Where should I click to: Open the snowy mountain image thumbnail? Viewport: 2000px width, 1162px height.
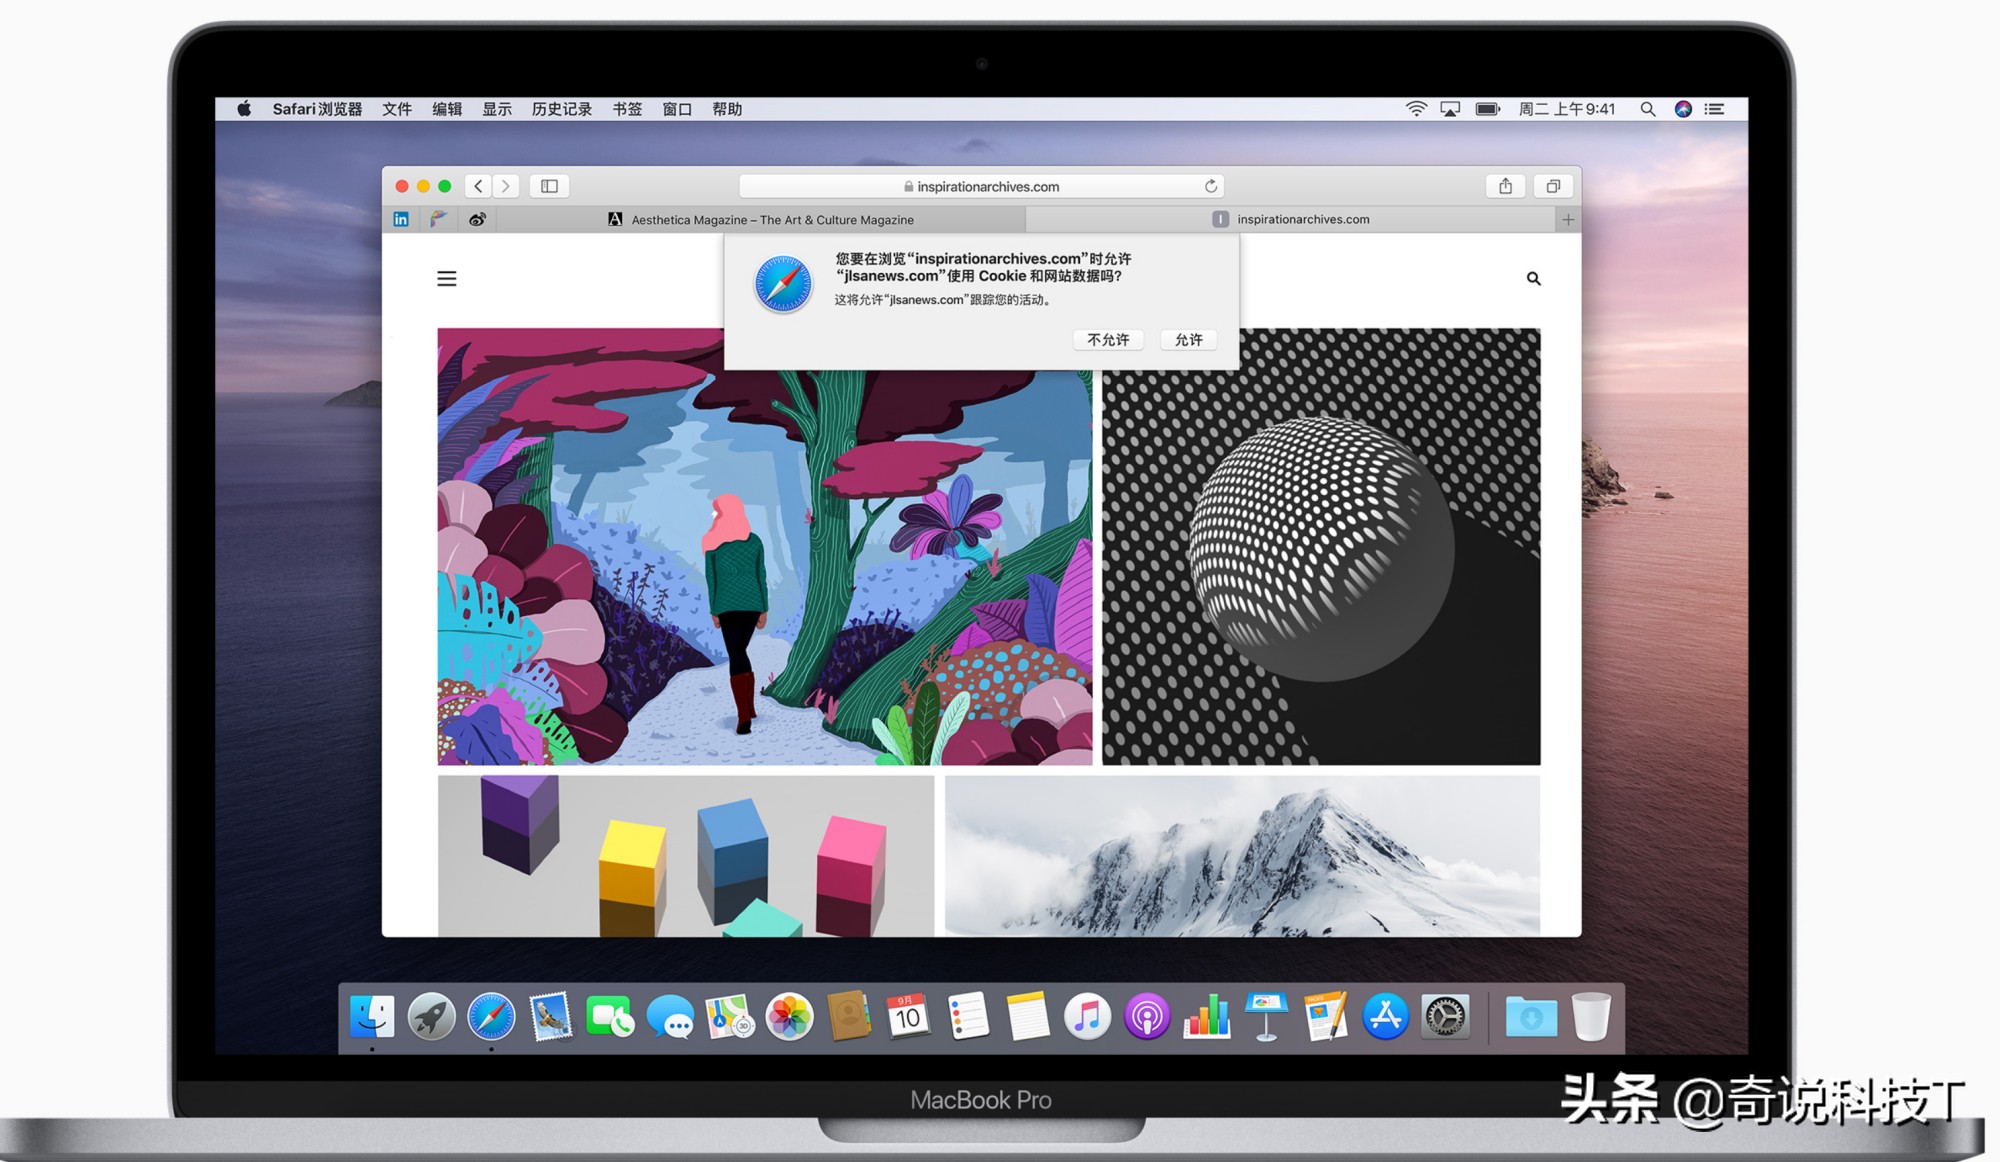(1242, 856)
